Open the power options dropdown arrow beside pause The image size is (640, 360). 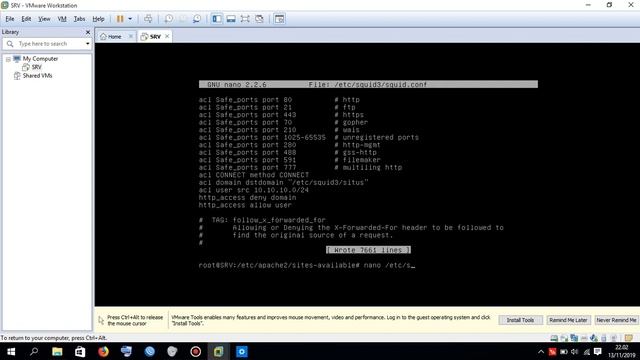130,19
